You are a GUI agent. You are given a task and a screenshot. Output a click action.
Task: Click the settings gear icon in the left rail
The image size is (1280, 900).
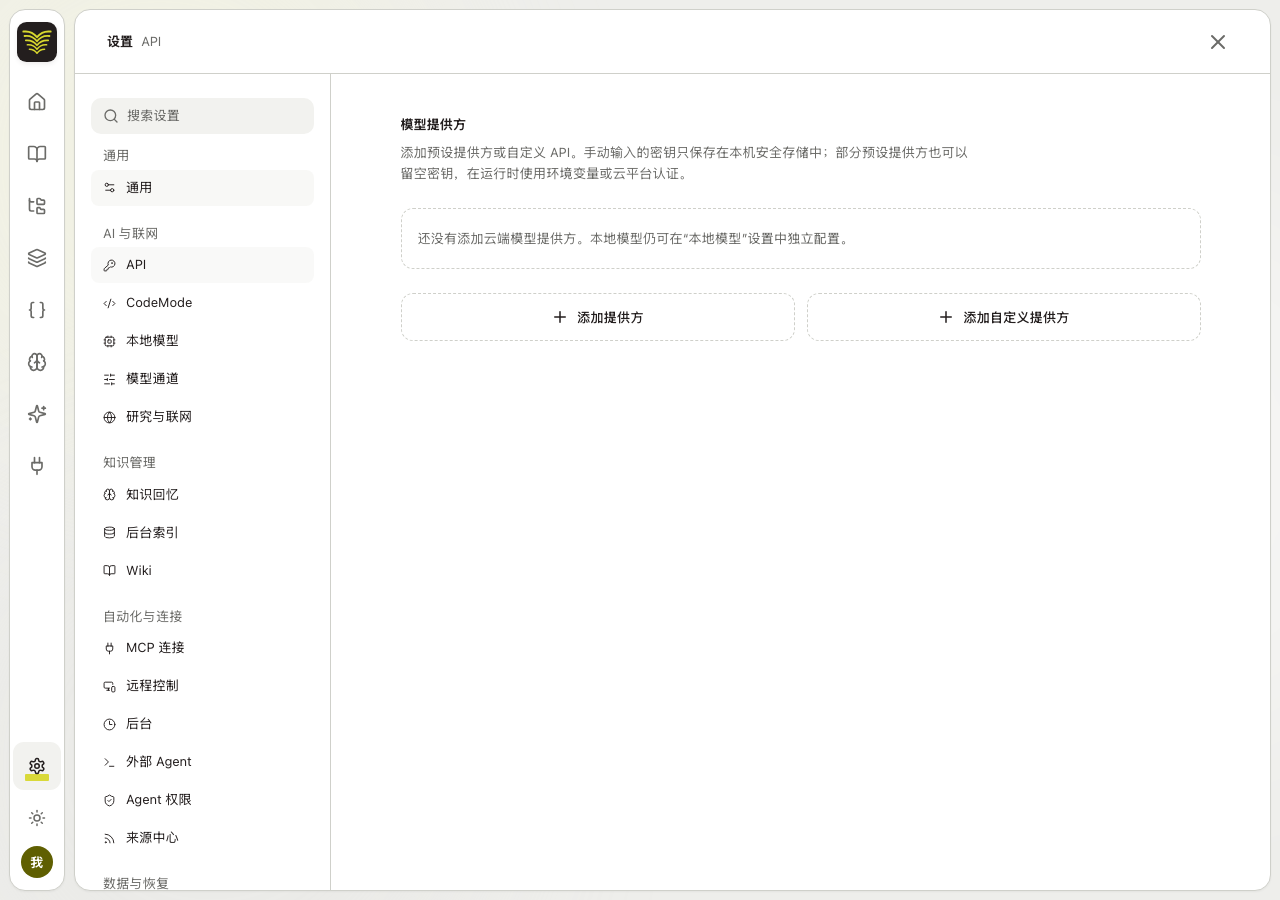(37, 766)
